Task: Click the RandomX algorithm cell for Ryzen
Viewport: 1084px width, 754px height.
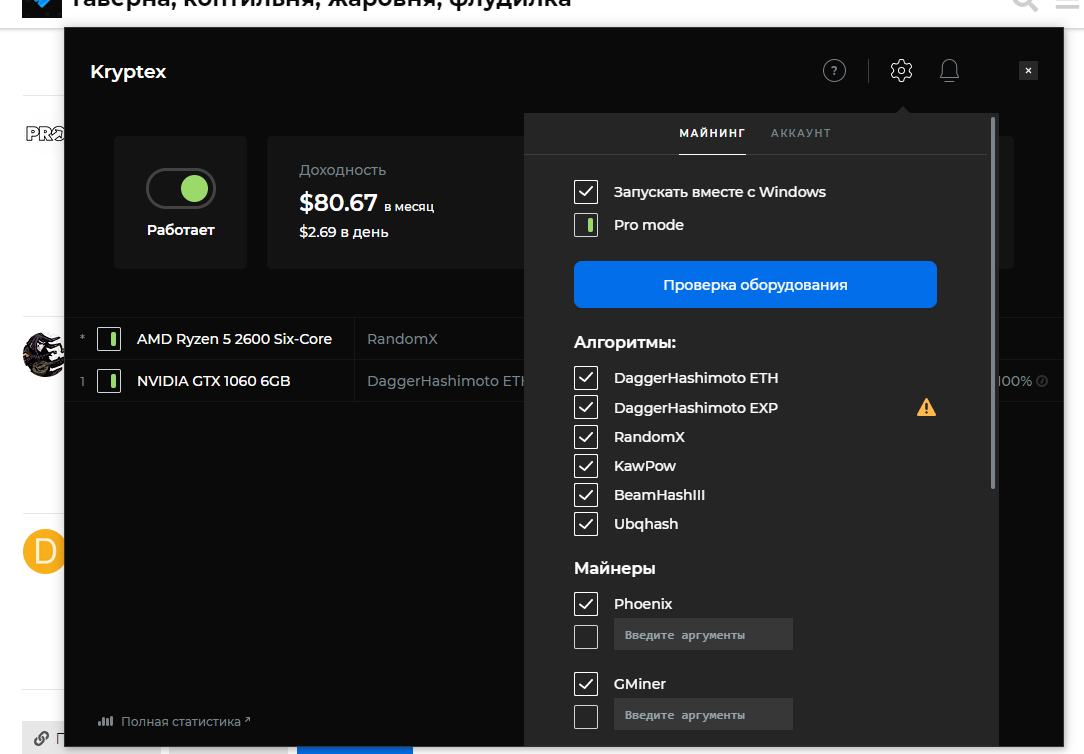Action: (x=402, y=339)
